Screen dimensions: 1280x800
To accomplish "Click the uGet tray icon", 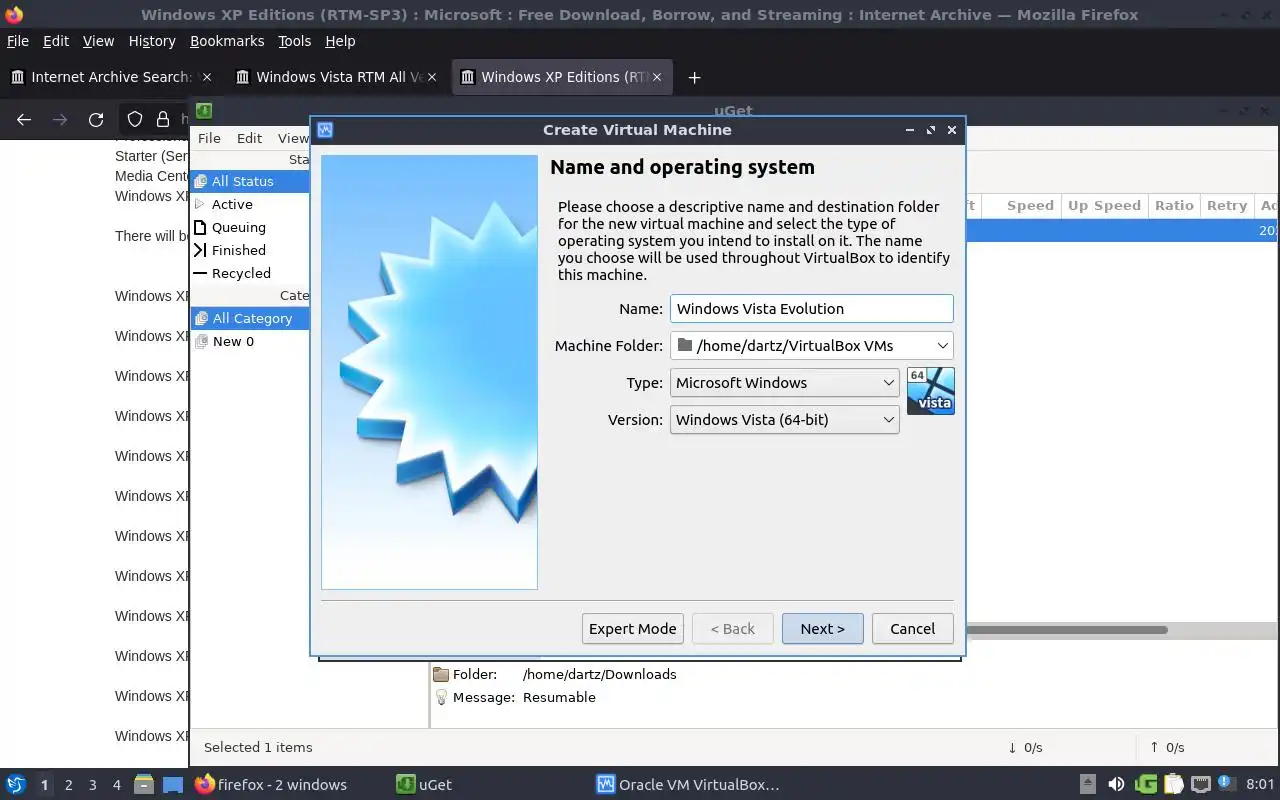I will click(x=1146, y=784).
